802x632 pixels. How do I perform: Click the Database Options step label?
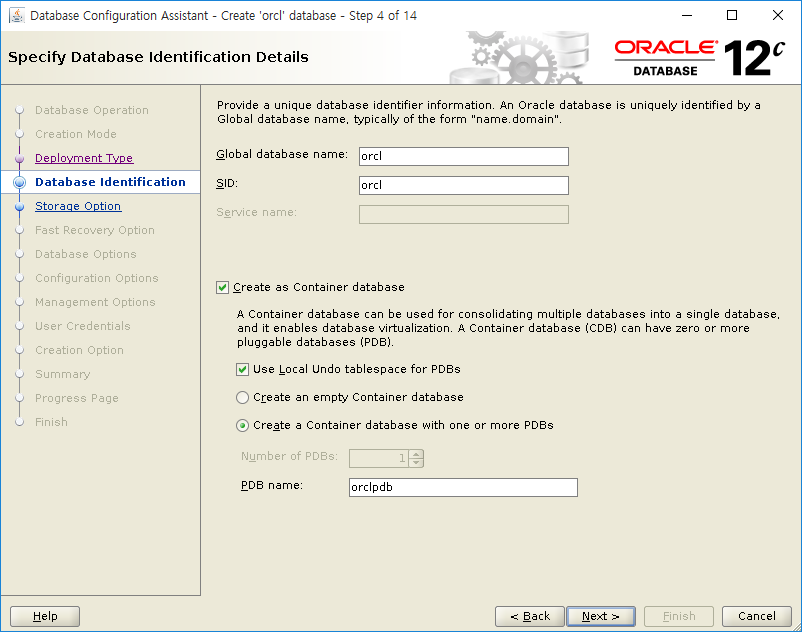(85, 254)
